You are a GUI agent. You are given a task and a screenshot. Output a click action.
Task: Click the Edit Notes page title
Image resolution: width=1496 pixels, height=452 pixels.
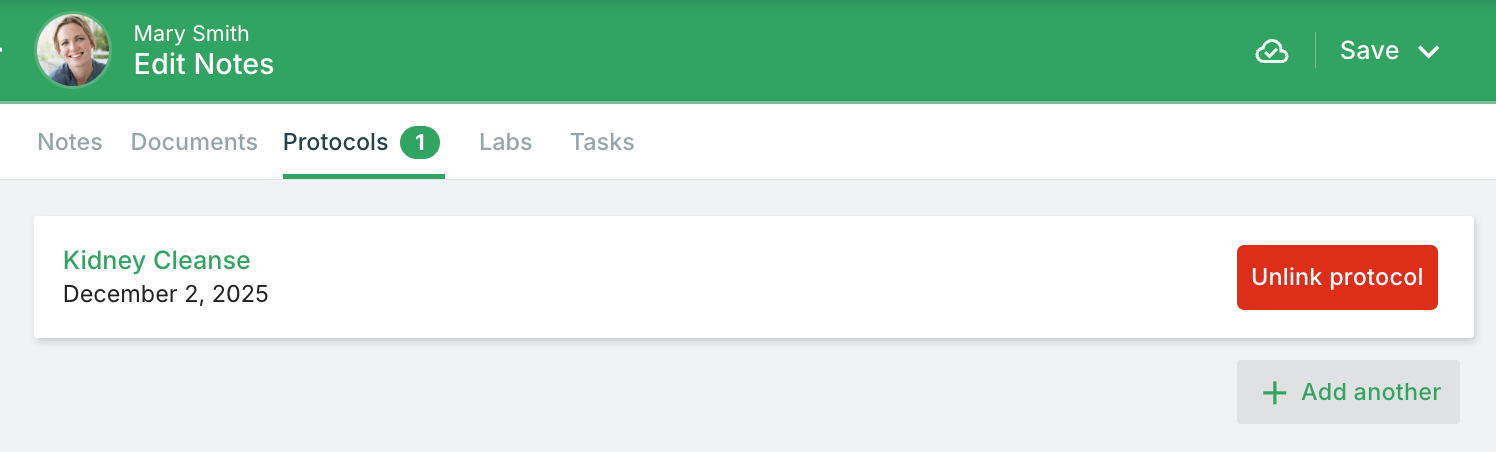[204, 65]
